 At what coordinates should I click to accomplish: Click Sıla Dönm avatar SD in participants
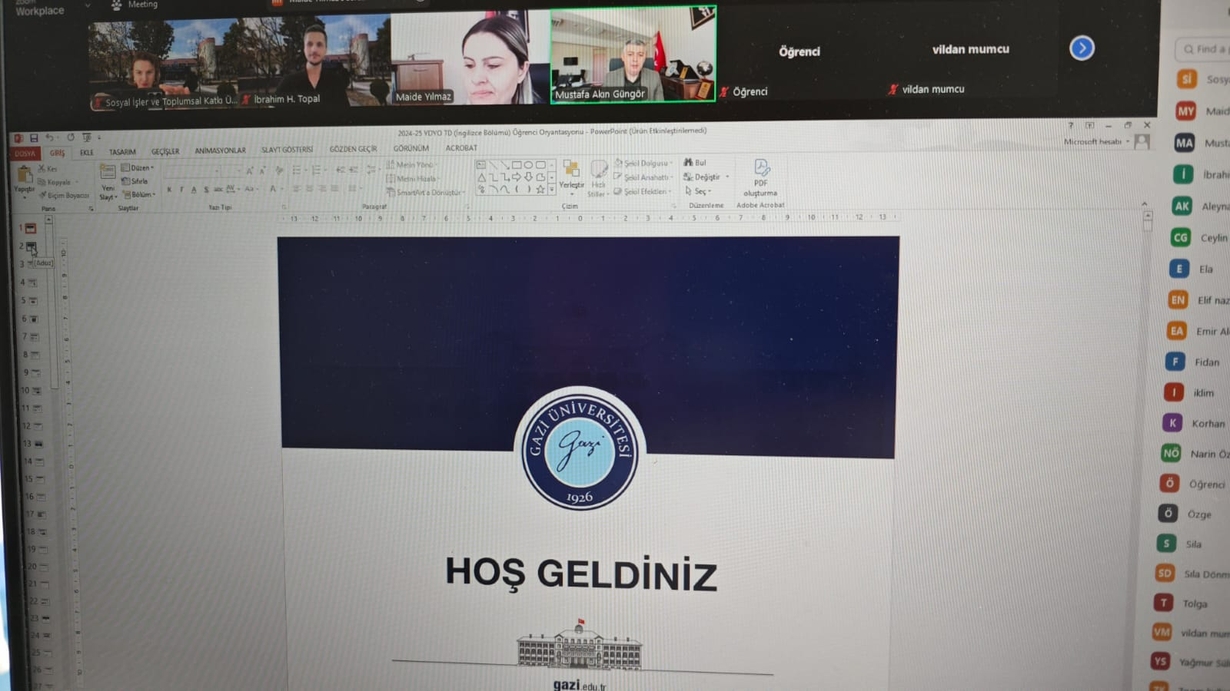point(1164,573)
